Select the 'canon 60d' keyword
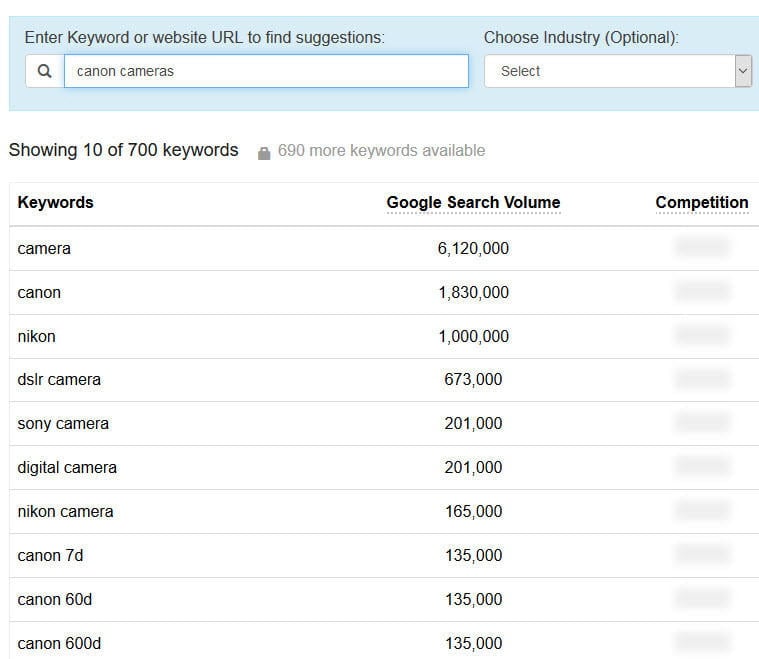Image resolution: width=759 pixels, height=659 pixels. (55, 599)
